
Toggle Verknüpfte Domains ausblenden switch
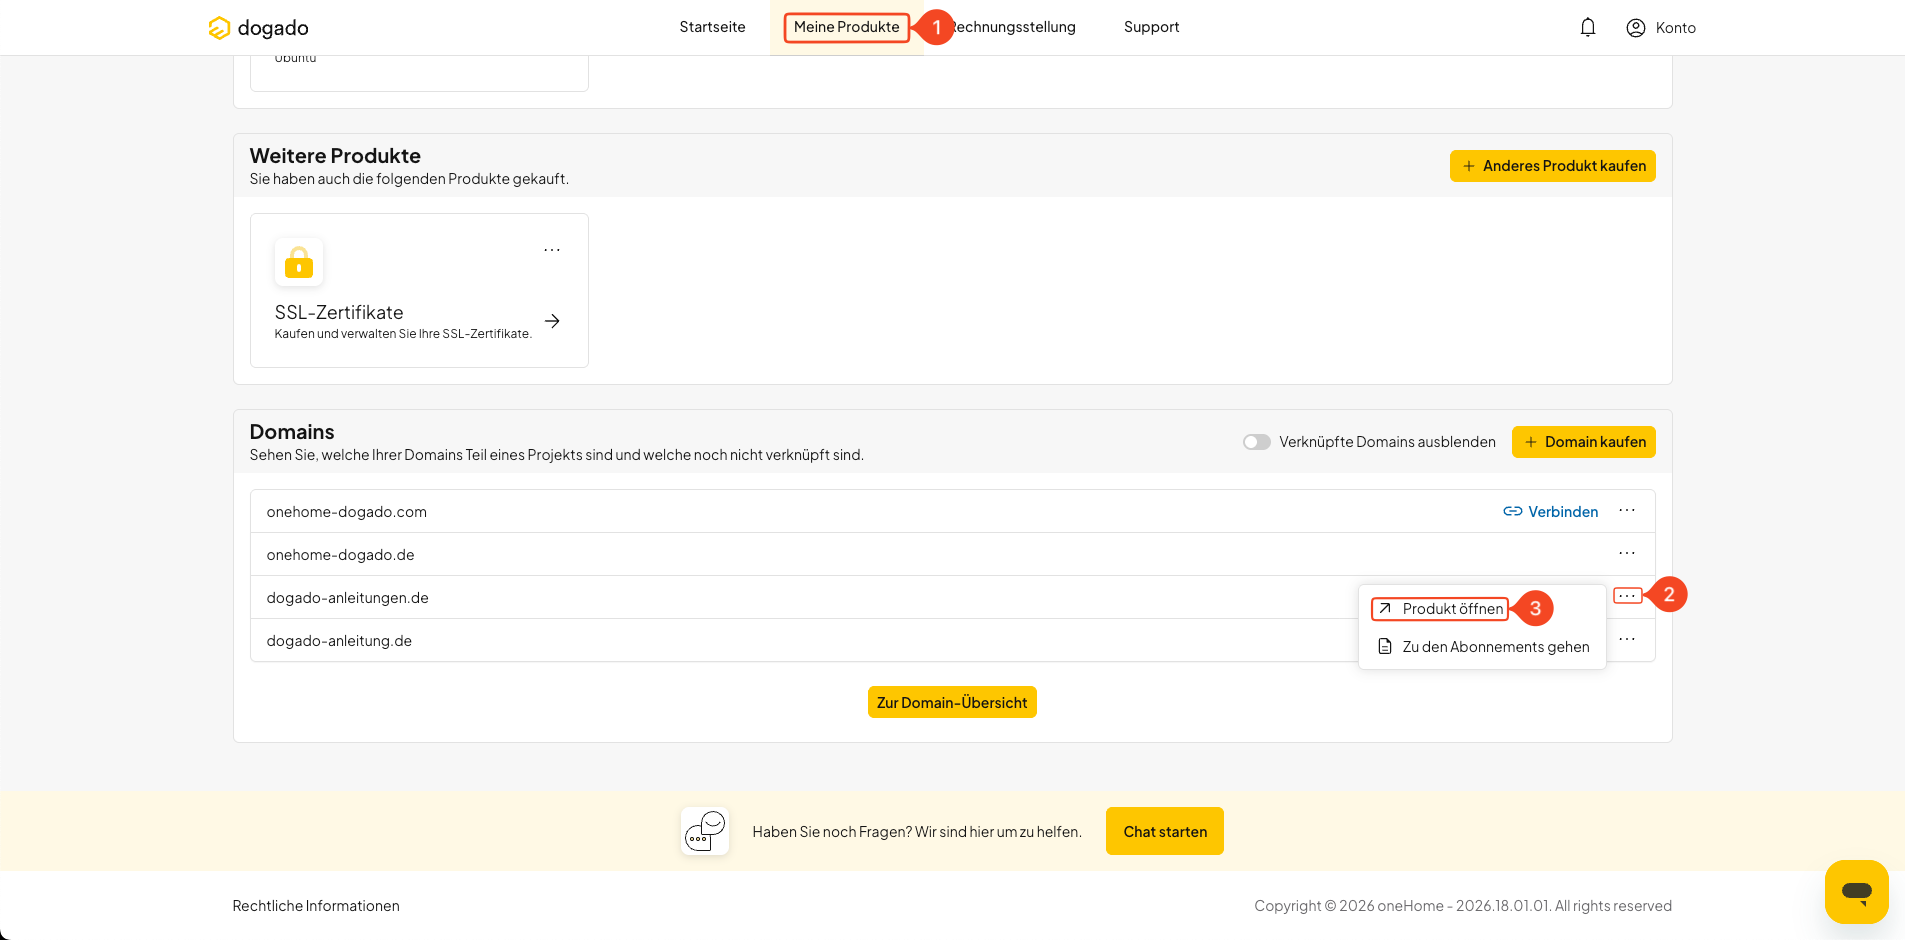click(x=1257, y=442)
